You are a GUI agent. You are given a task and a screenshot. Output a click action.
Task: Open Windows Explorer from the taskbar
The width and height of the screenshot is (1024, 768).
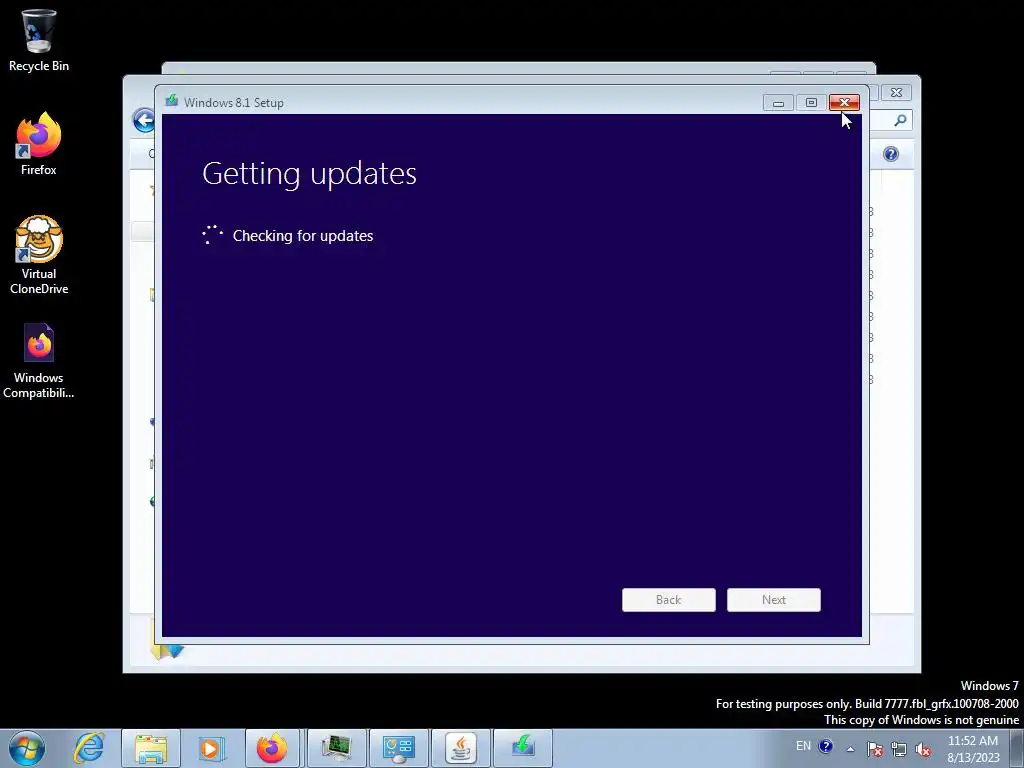point(151,748)
